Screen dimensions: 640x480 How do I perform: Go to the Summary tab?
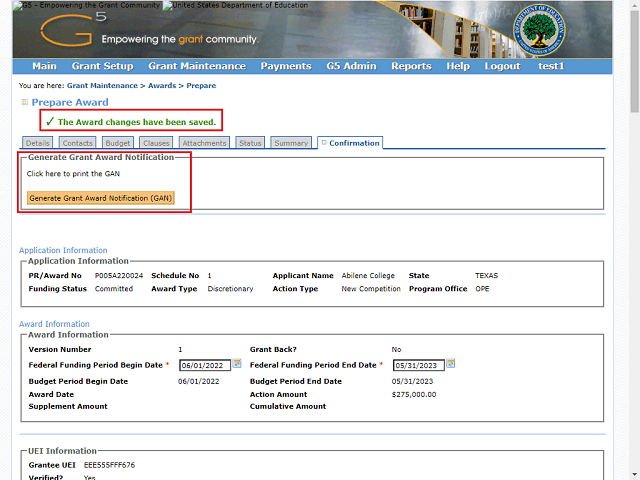(291, 143)
